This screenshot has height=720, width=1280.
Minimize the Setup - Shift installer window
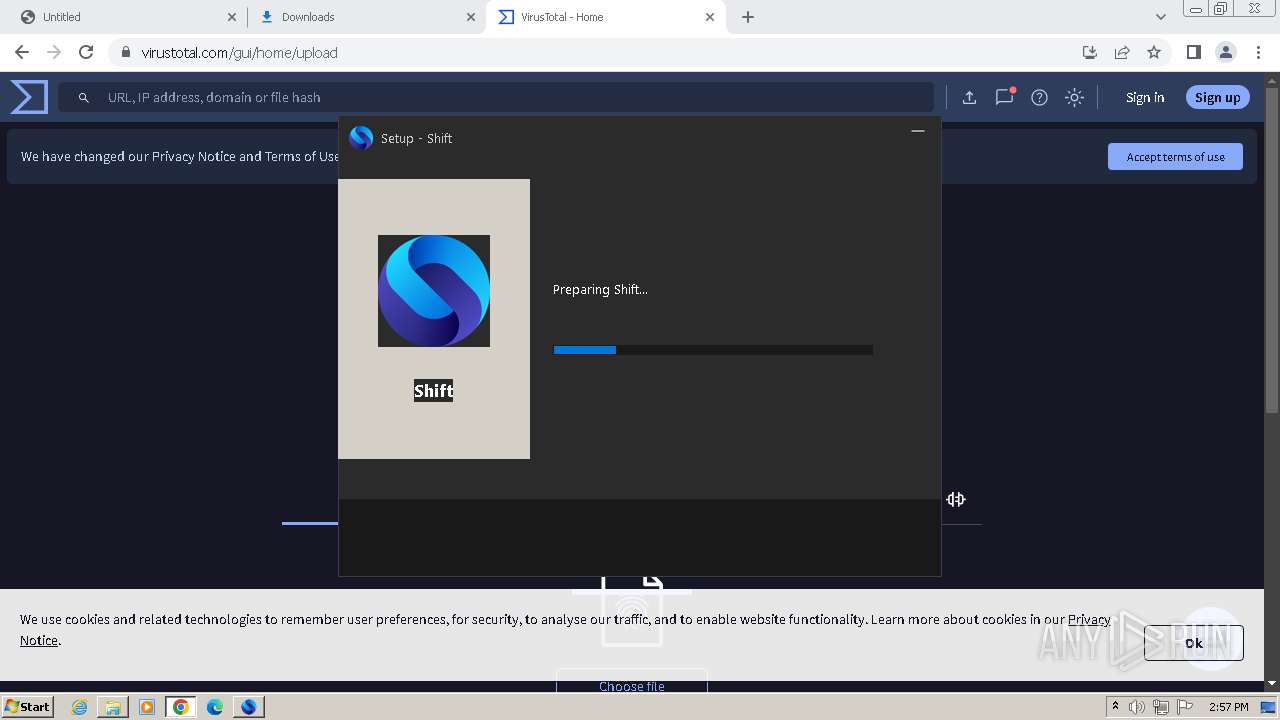click(917, 131)
